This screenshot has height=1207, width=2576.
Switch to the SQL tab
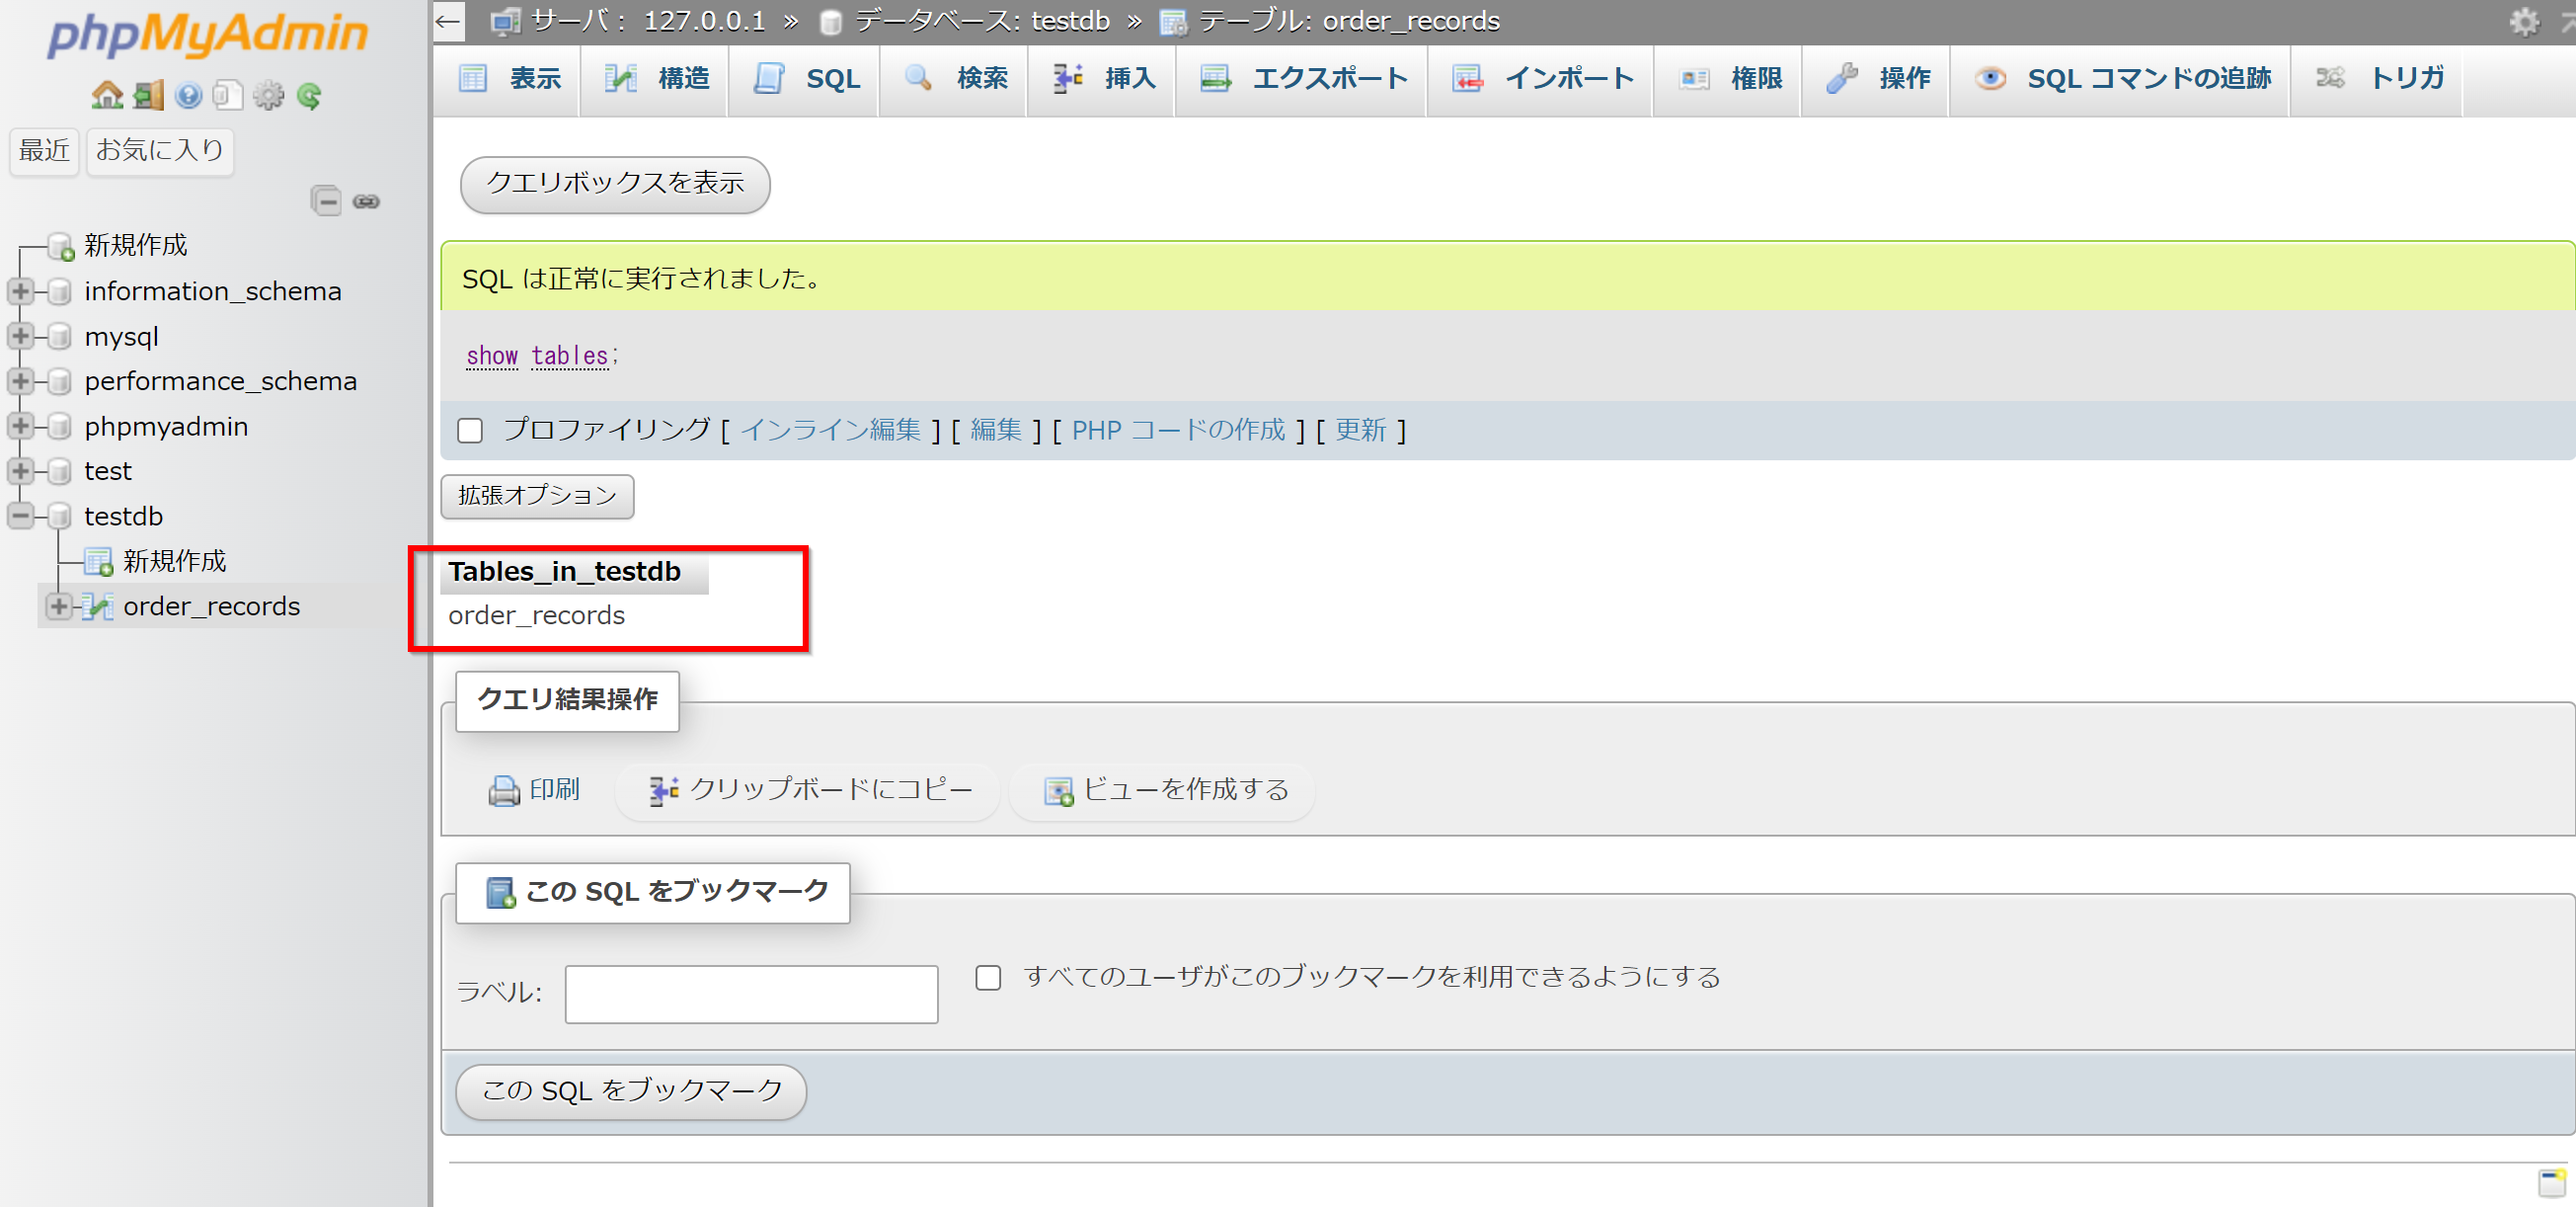pos(805,79)
